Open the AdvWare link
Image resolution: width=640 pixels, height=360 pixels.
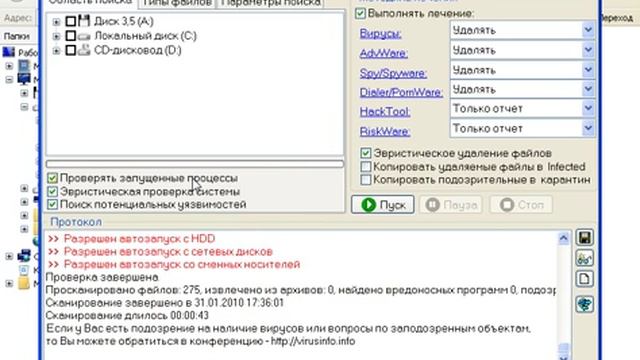pos(384,53)
